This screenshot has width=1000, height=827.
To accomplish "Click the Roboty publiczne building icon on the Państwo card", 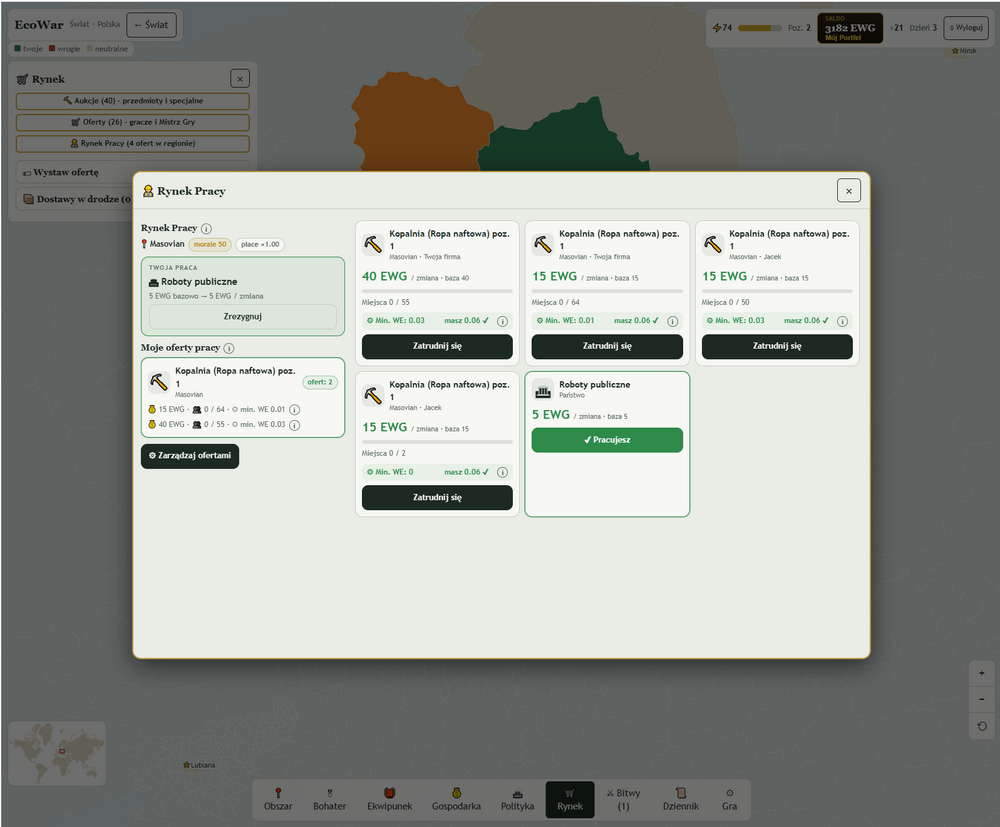I will (x=543, y=392).
